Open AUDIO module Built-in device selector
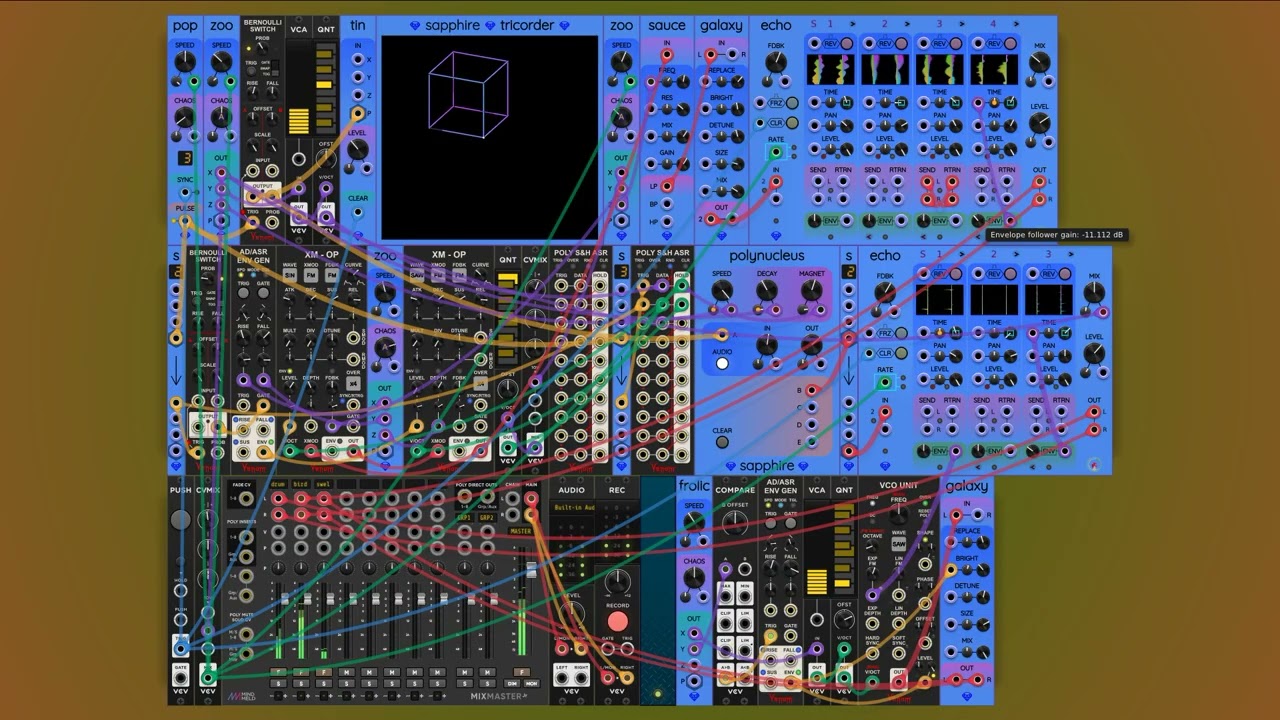1280x720 pixels. coord(571,507)
